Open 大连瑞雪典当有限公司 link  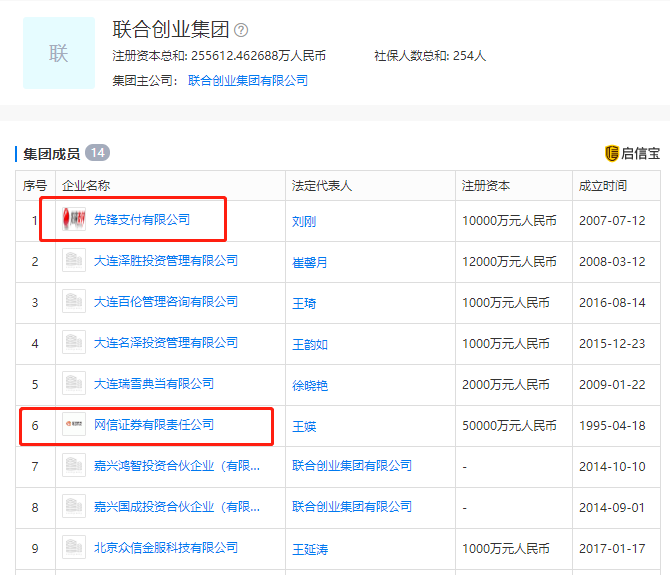point(154,384)
